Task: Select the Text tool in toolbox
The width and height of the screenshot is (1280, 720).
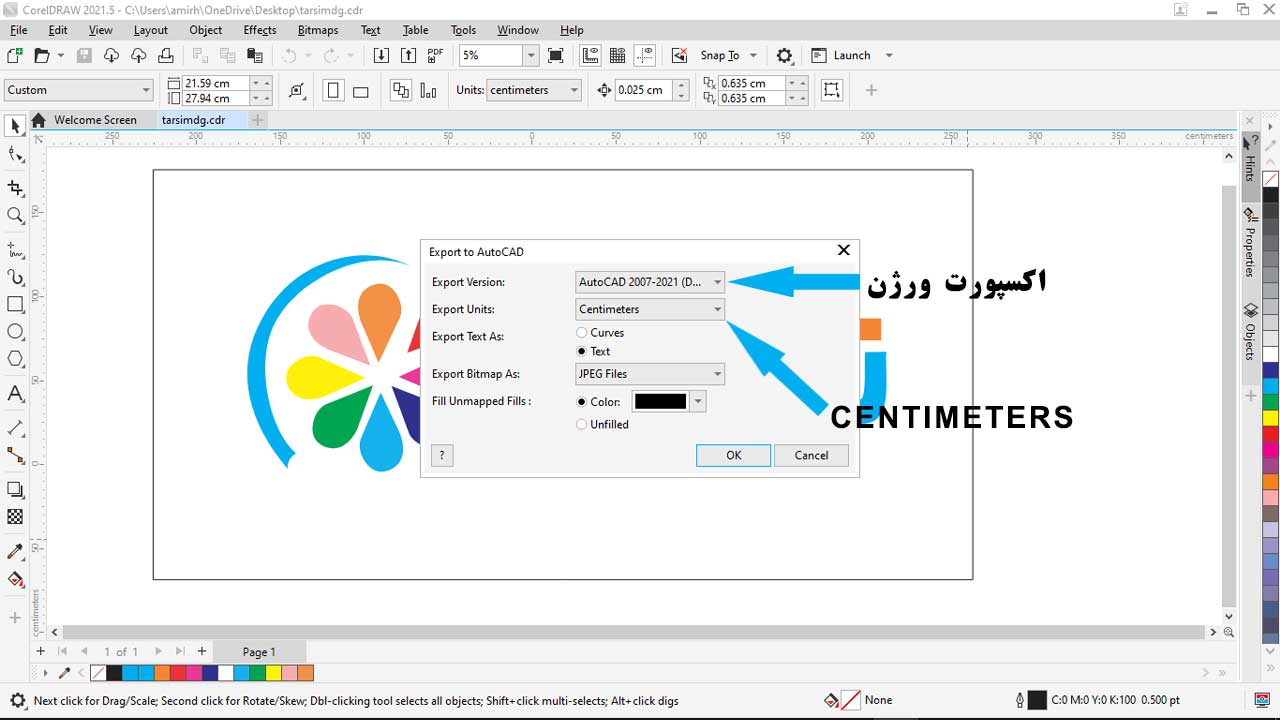Action: point(15,393)
